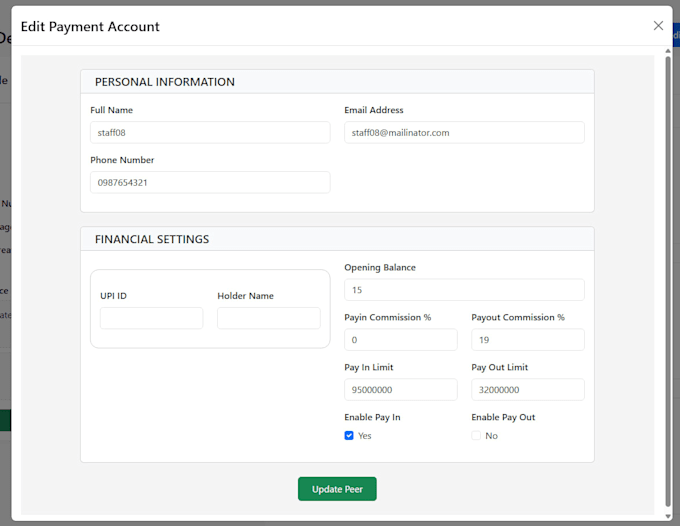Screen dimensions: 680x526
Task: Click the Update Peer button
Action: click(337, 489)
